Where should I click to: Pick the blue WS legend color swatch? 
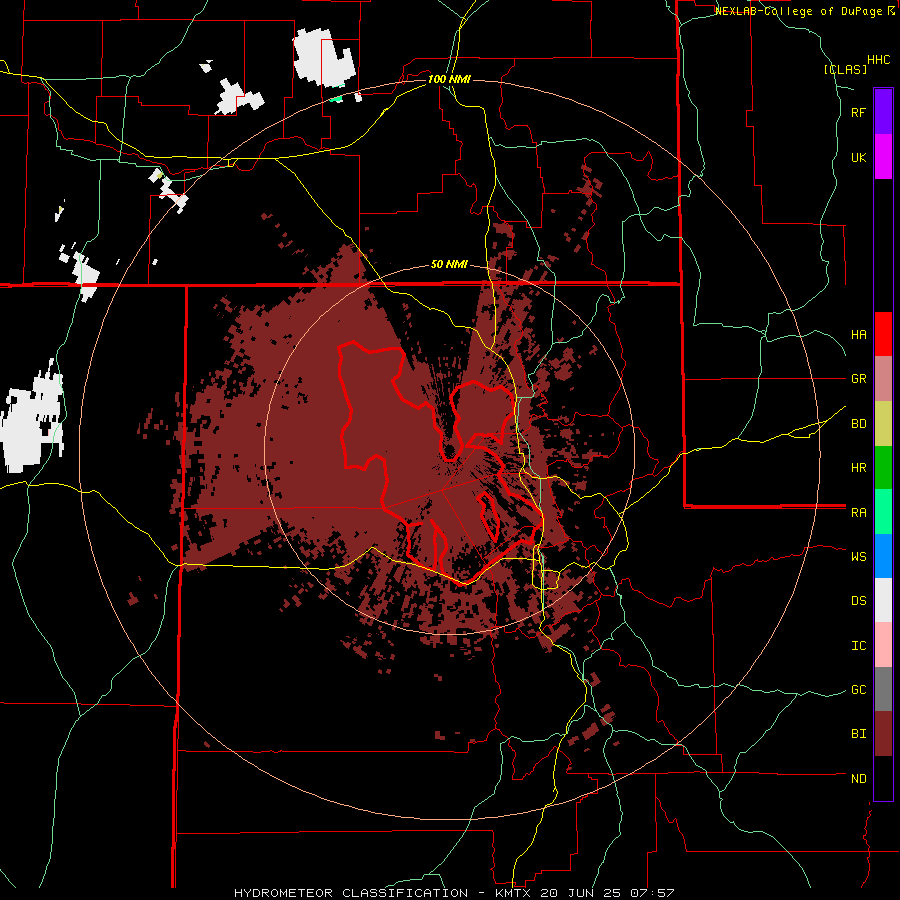[x=883, y=556]
